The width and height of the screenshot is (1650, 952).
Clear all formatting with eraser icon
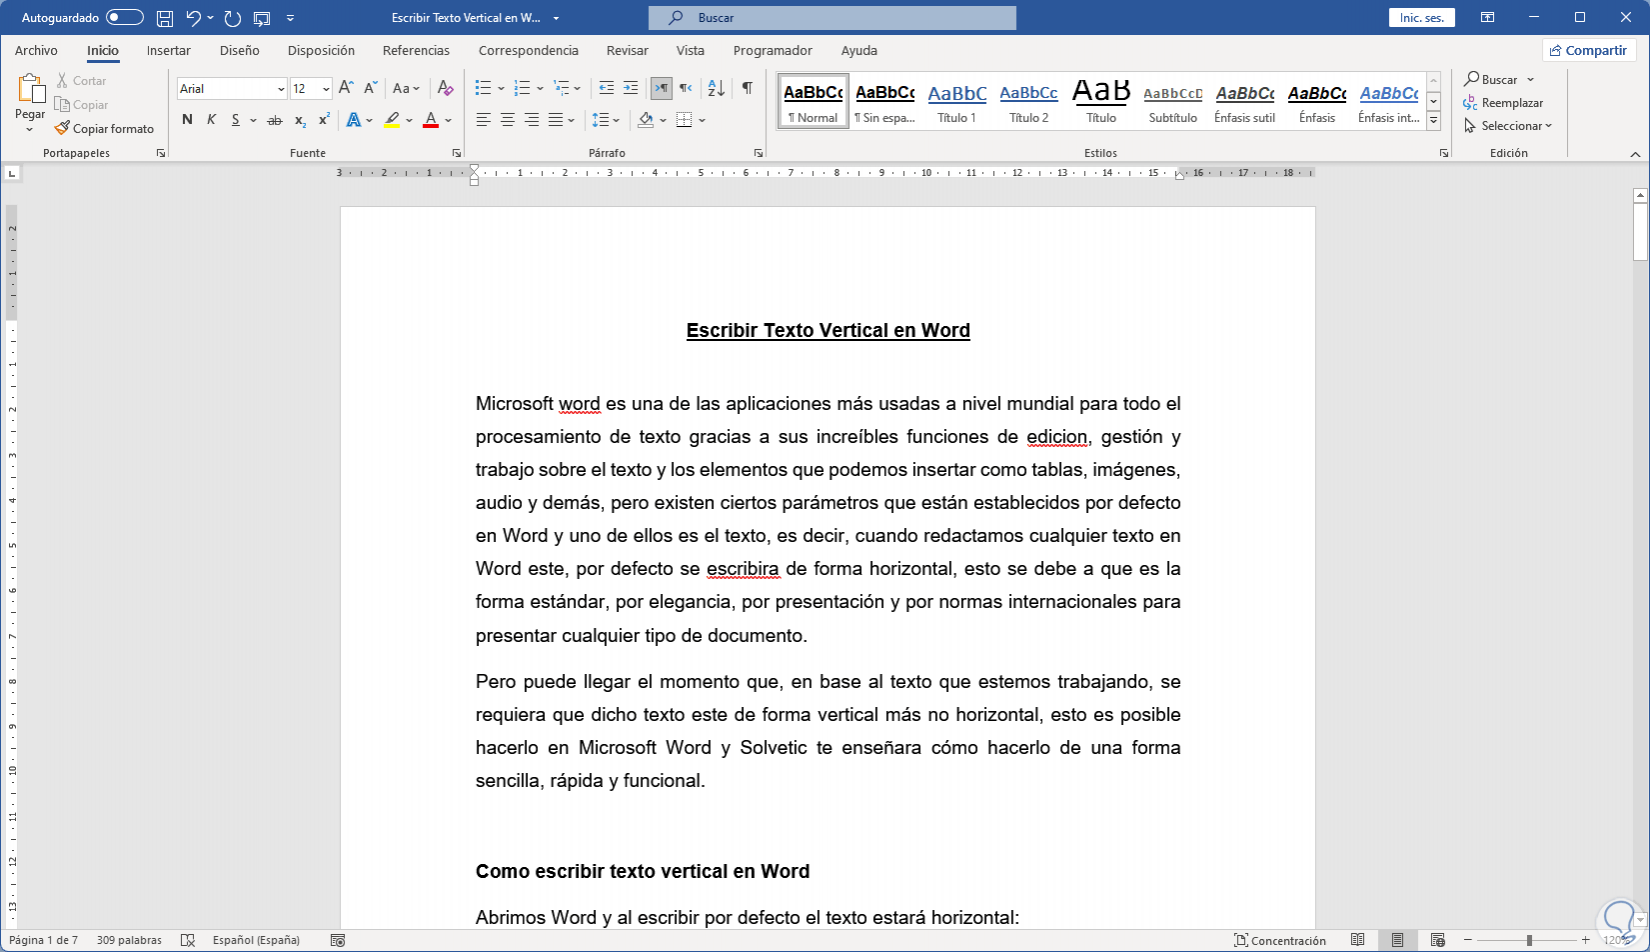pos(446,88)
